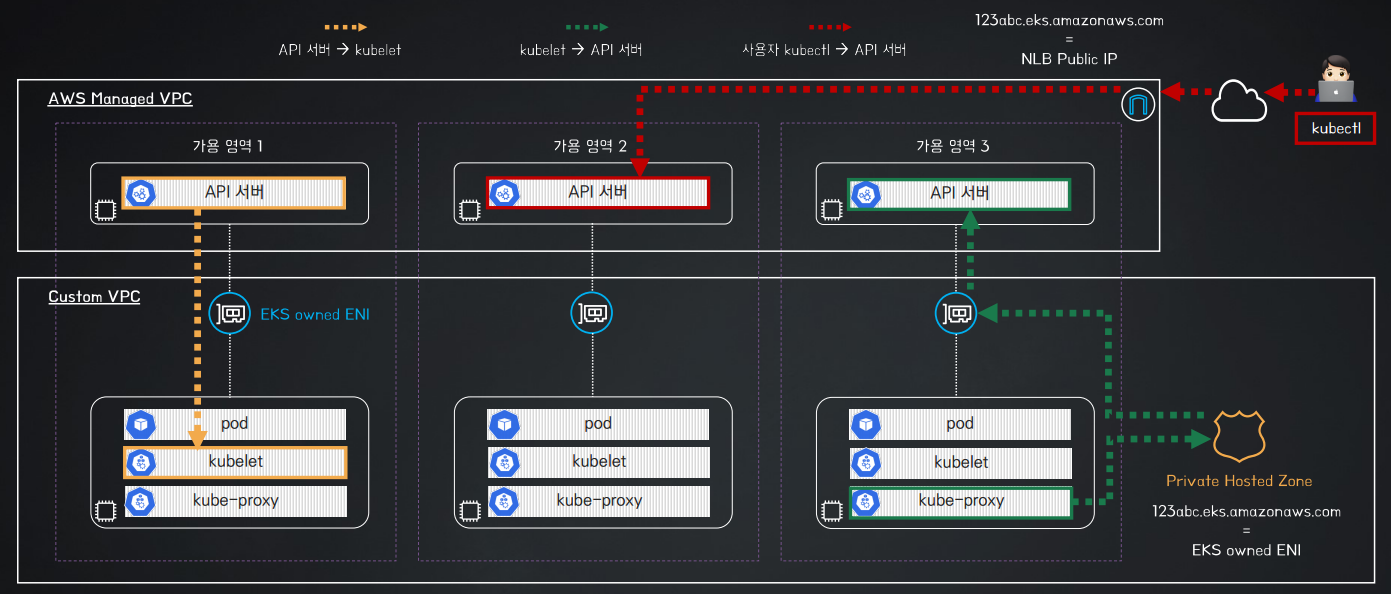
Task: Click the 가용 영역 2 label
Action: point(590,146)
